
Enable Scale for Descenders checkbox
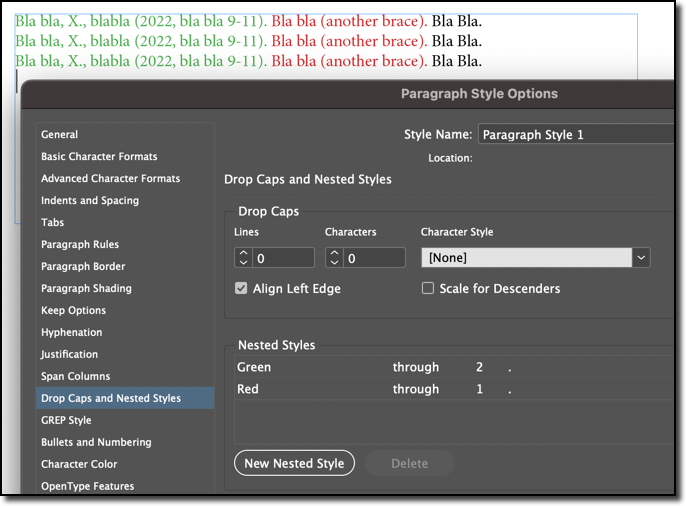[428, 288]
